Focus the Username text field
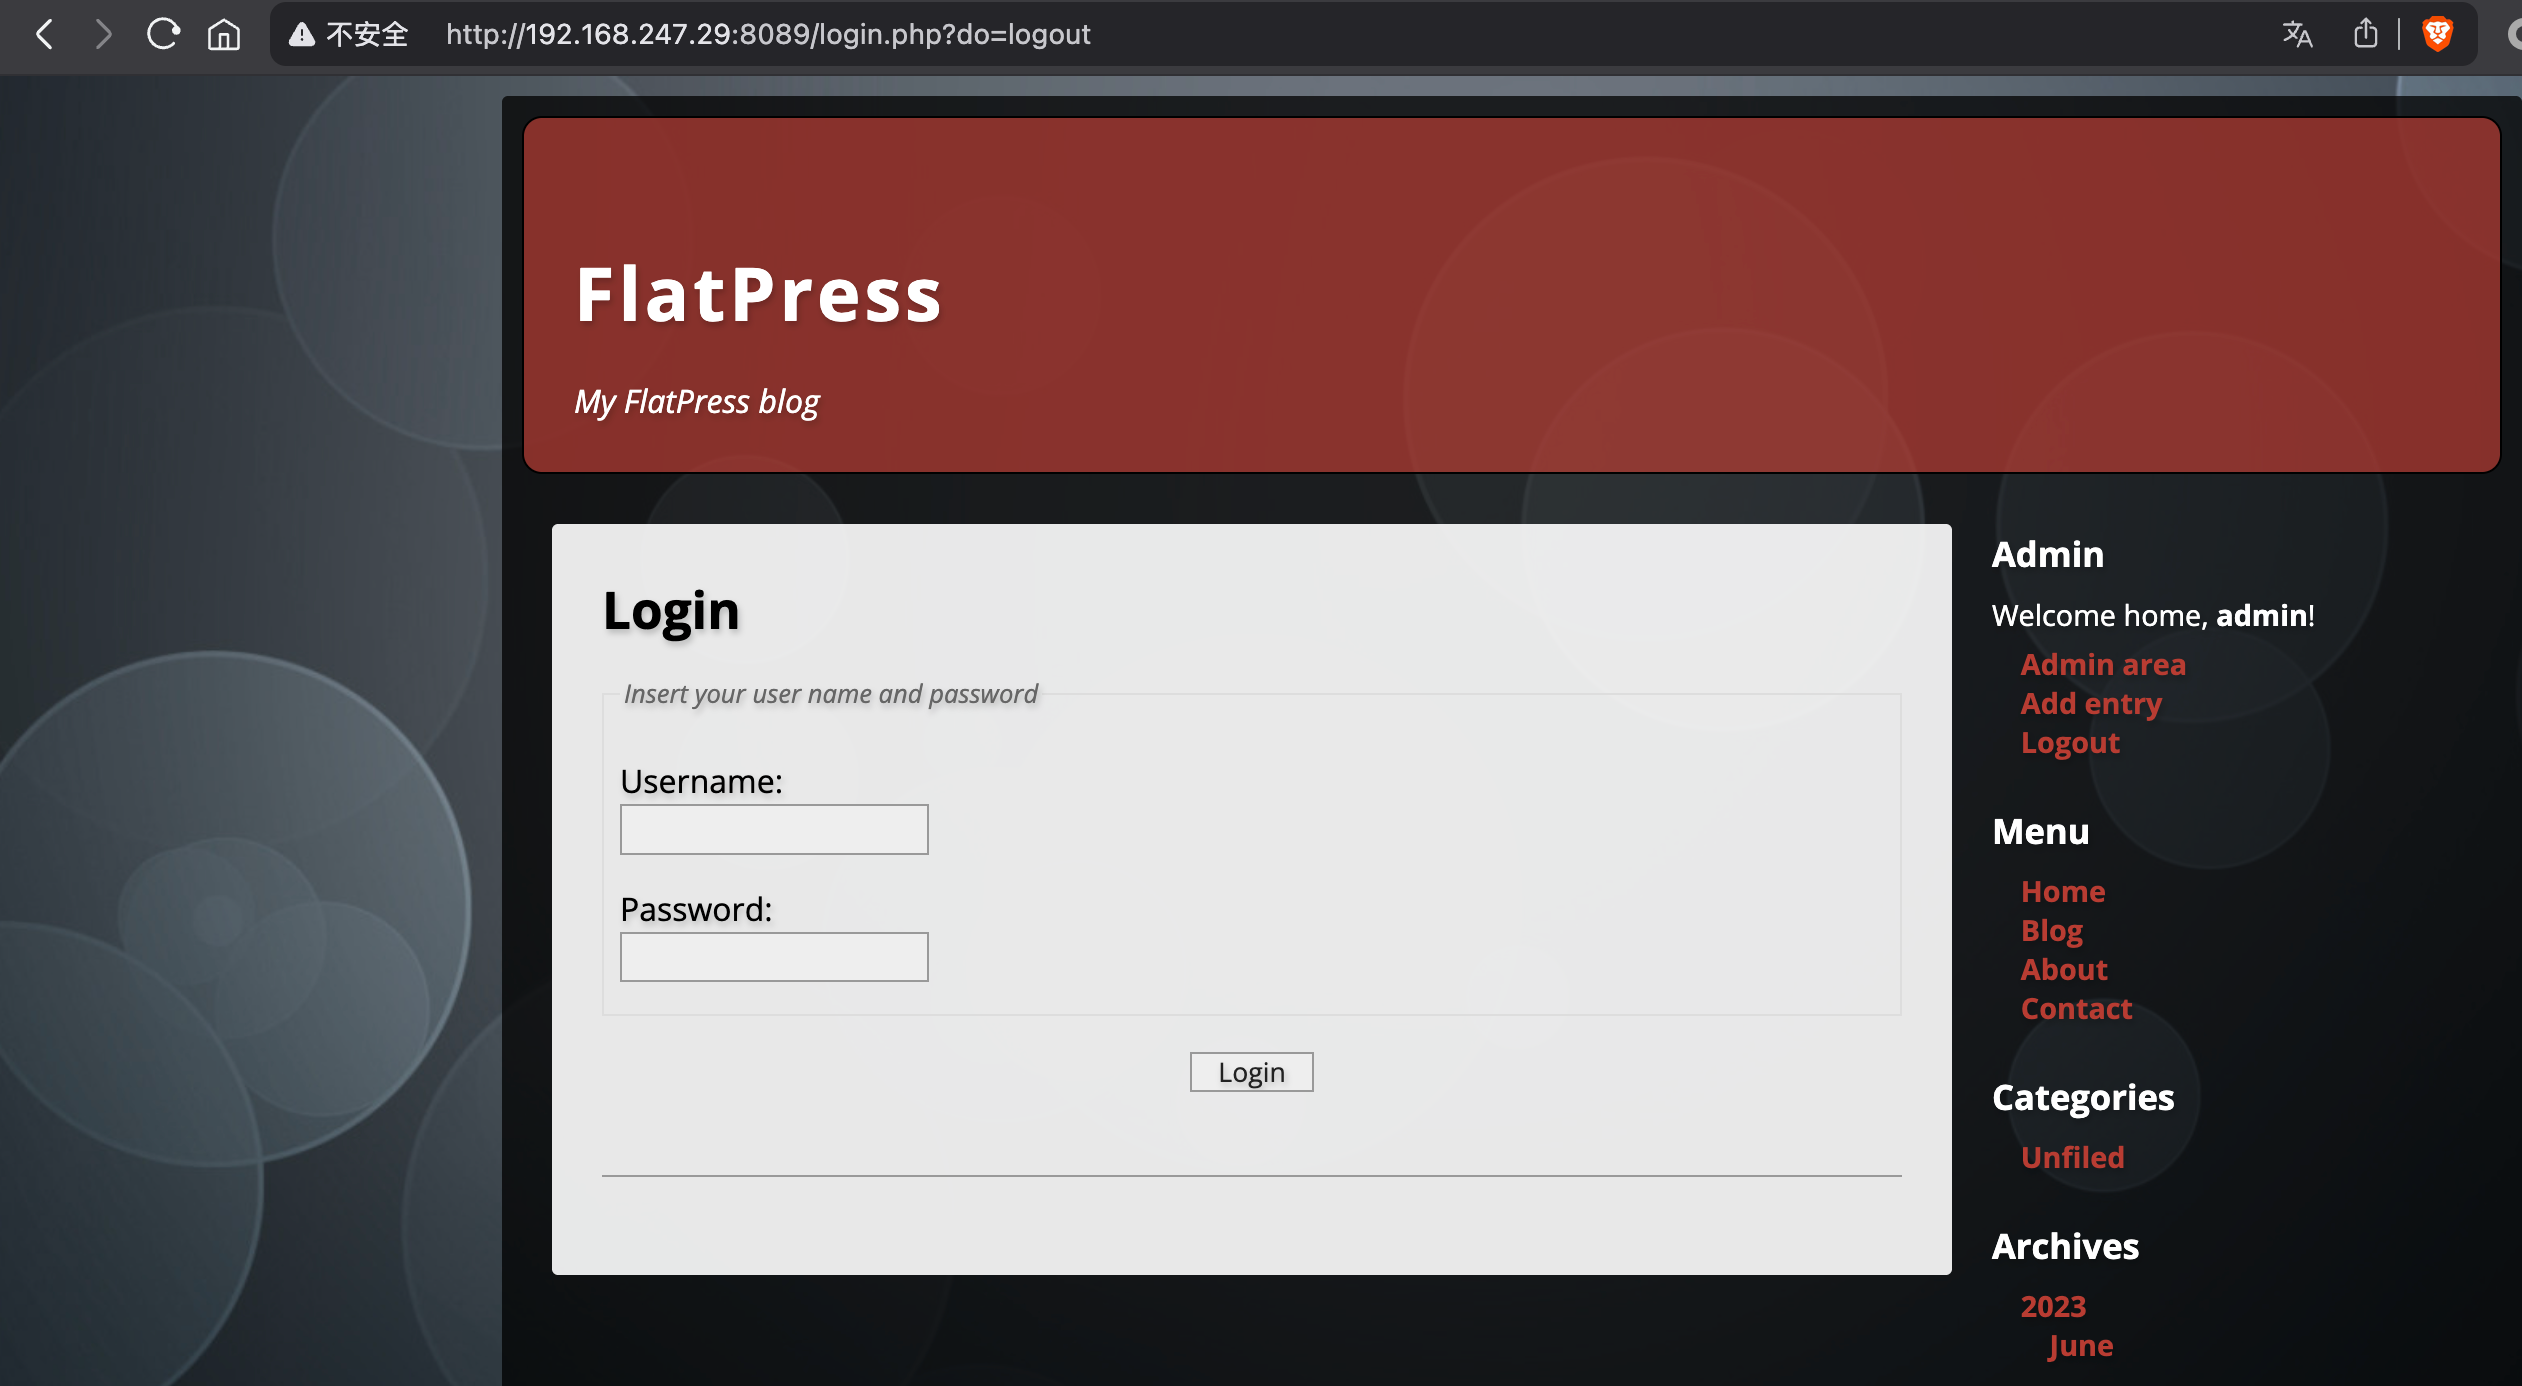This screenshot has width=2522, height=1386. (774, 830)
